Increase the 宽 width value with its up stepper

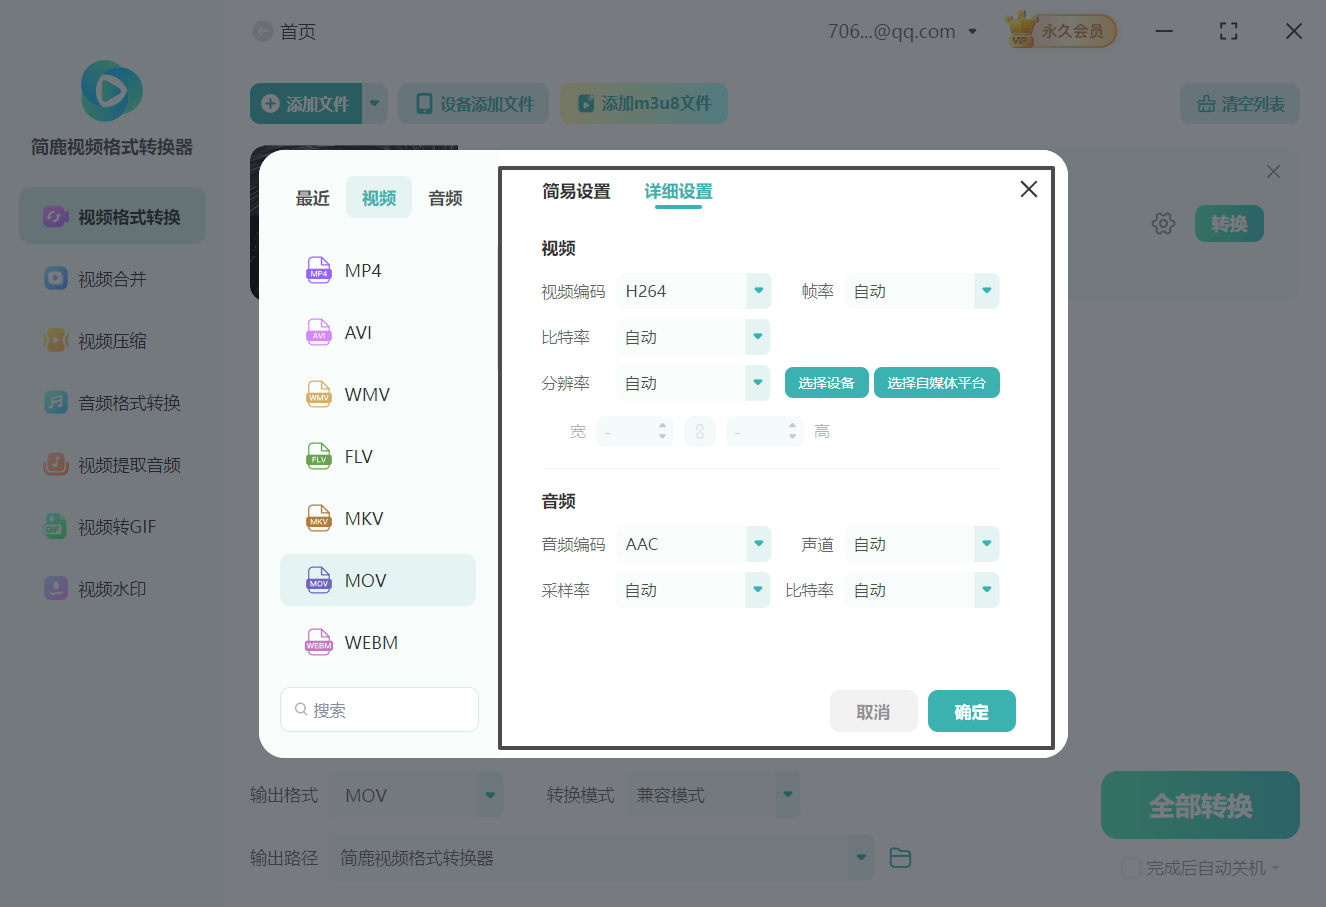pyautogui.click(x=663, y=426)
